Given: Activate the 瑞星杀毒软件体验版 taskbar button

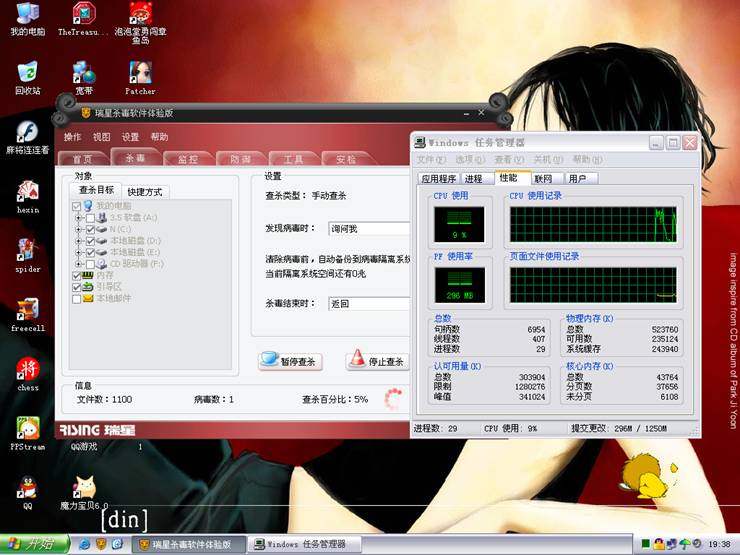Looking at the screenshot, I should pyautogui.click(x=188, y=545).
